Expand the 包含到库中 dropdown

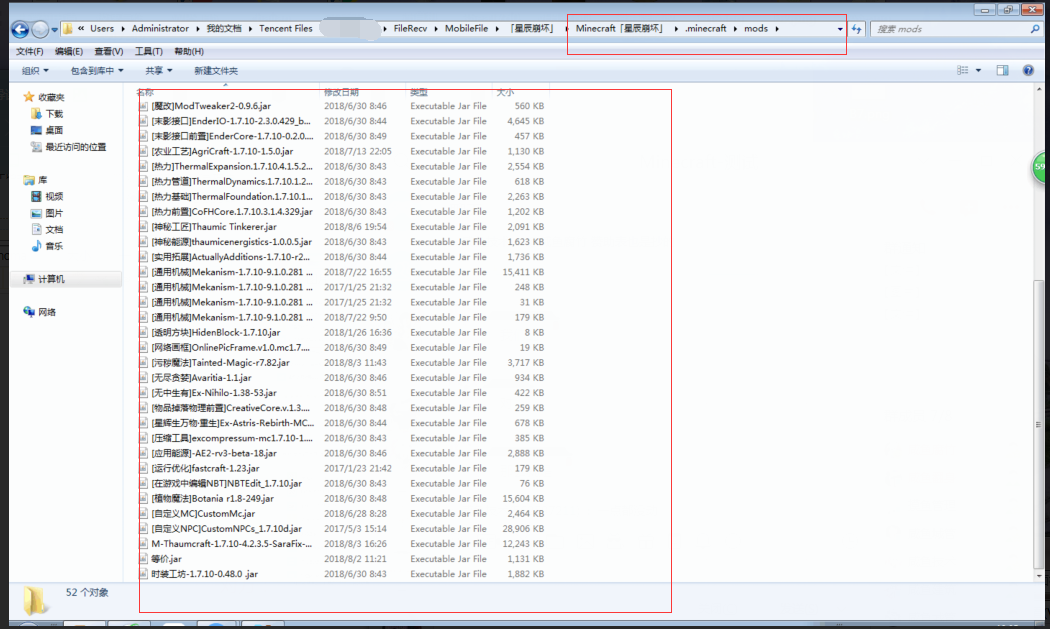click(x=97, y=71)
